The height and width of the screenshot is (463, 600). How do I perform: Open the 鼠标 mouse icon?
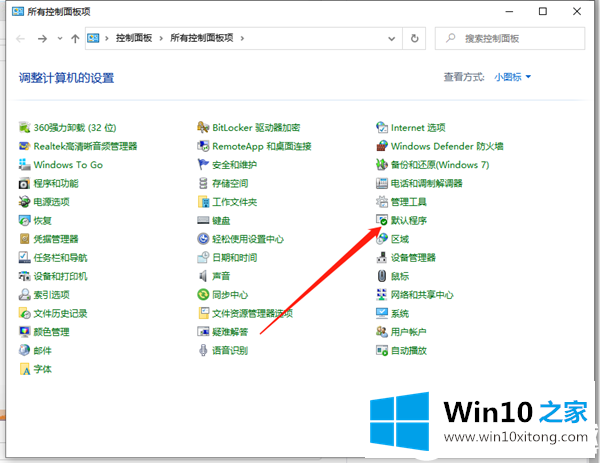(382, 276)
